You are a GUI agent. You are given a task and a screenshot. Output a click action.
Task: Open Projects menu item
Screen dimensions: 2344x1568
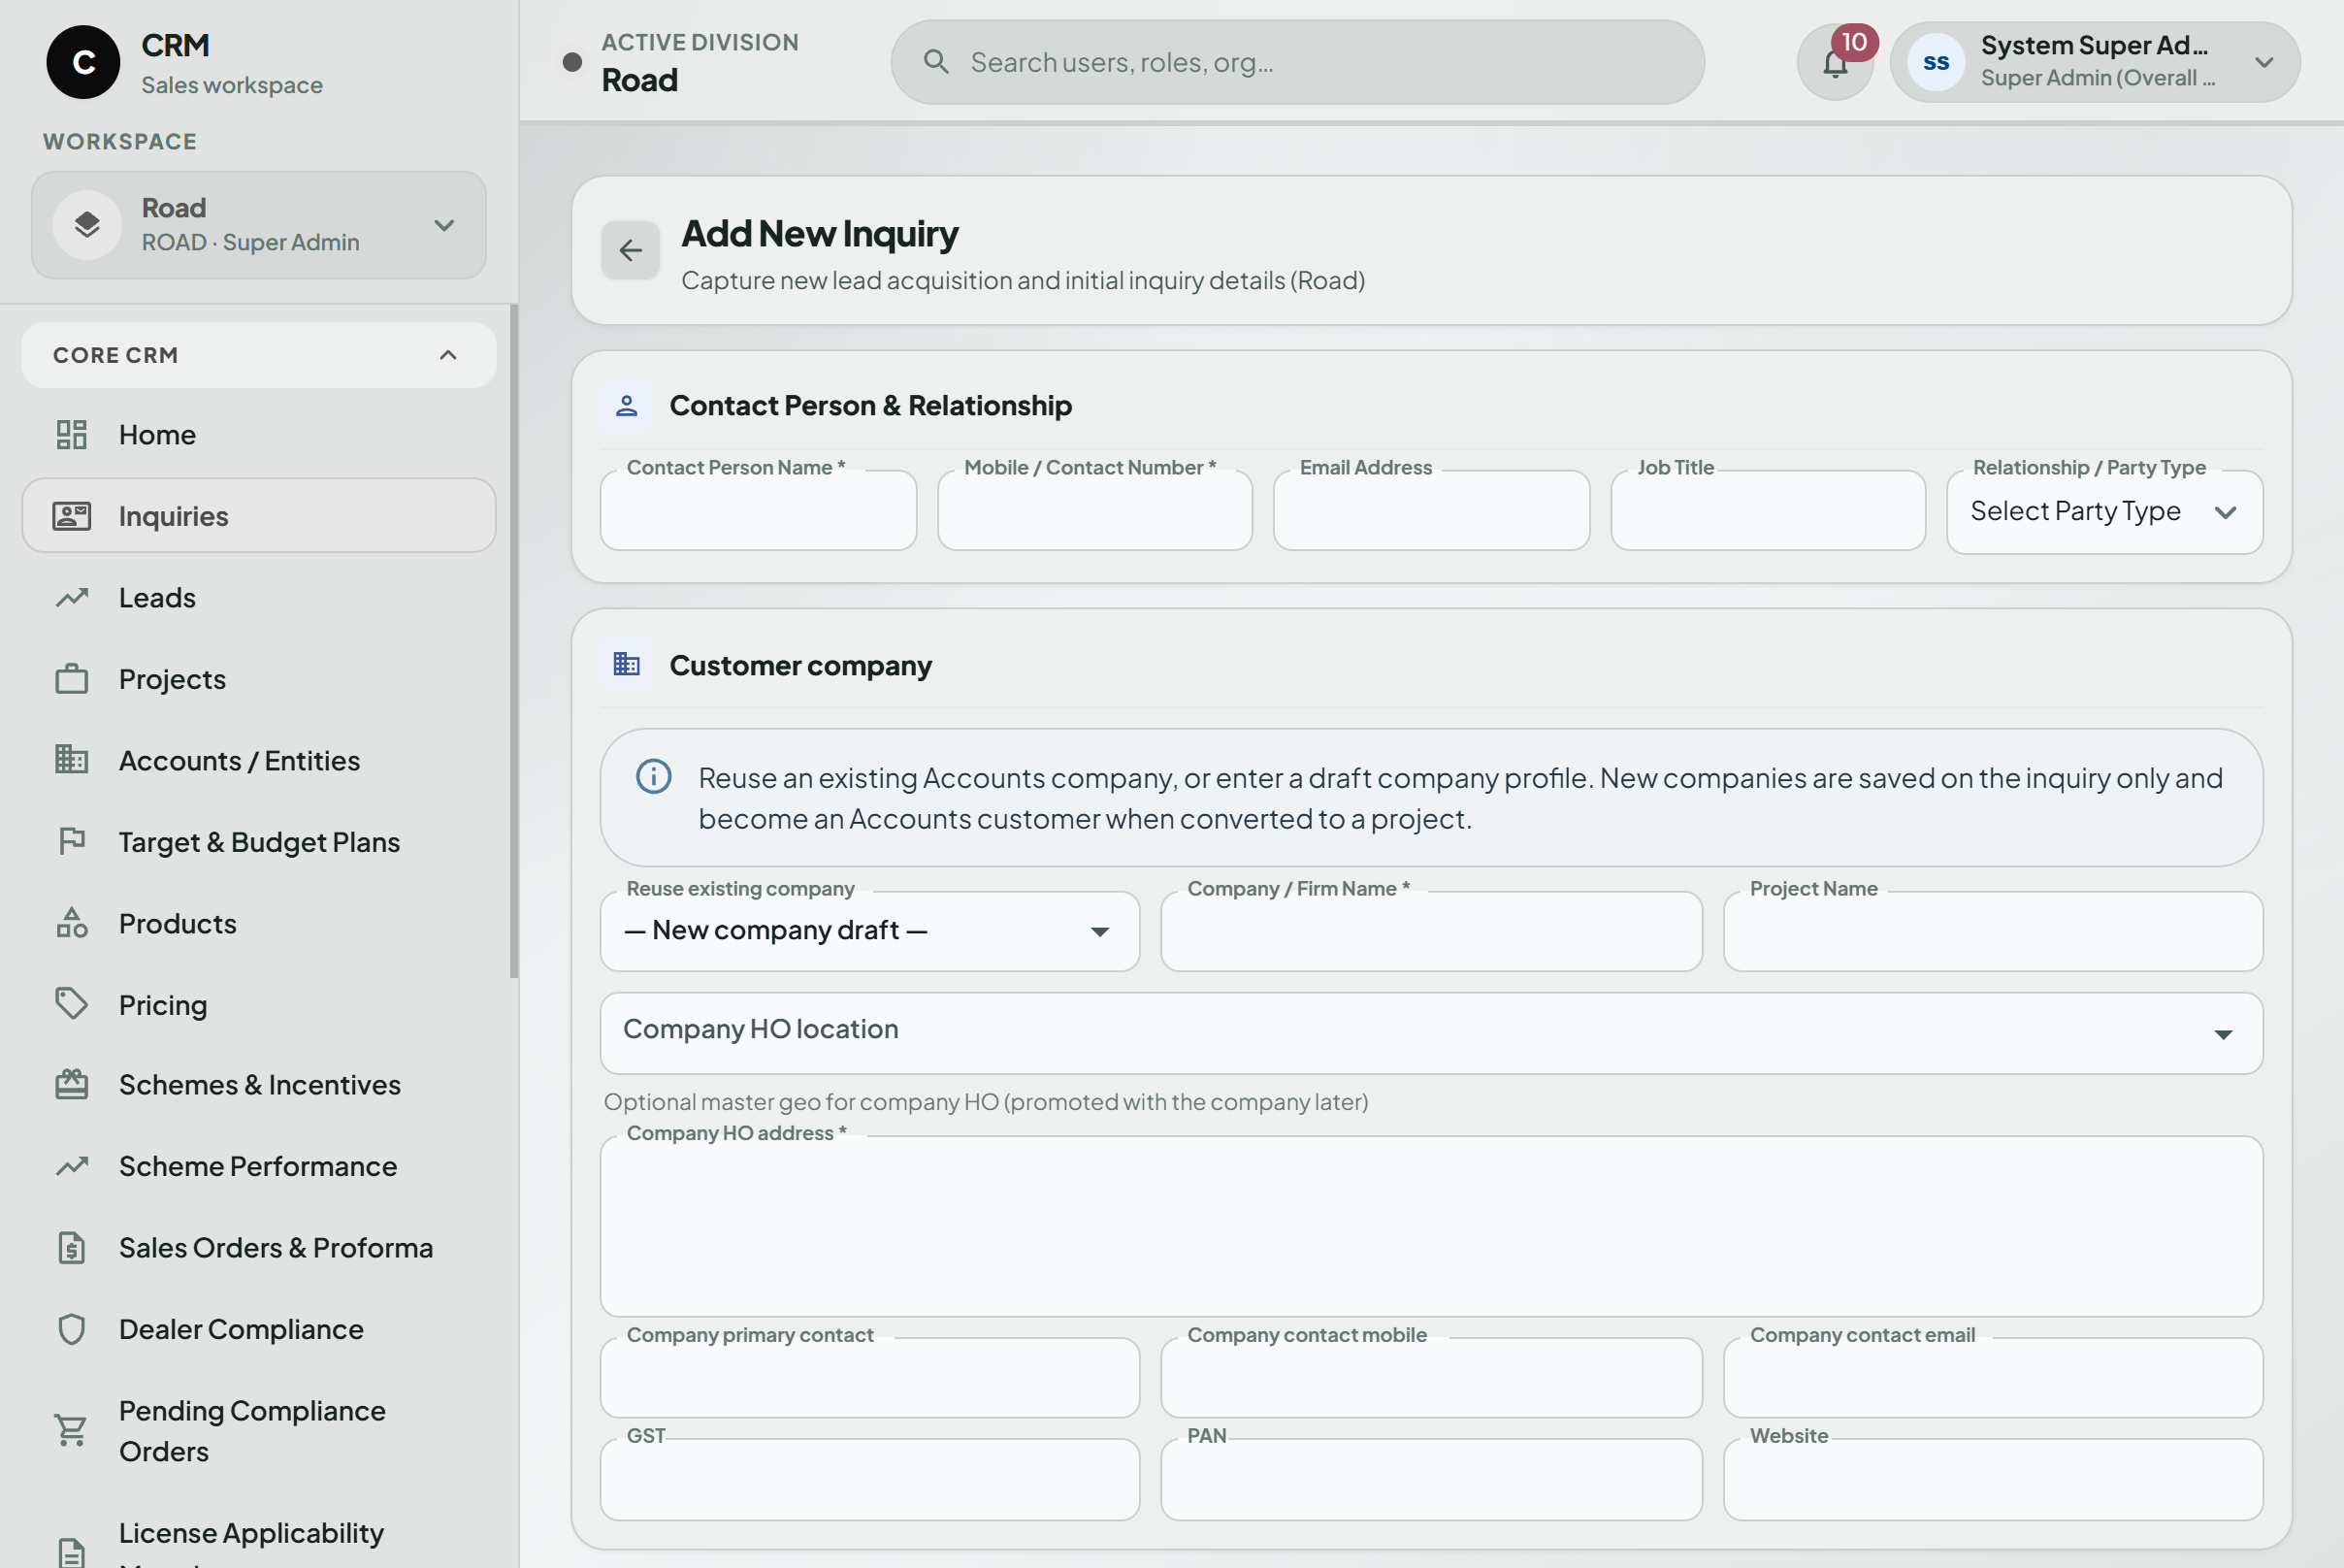point(259,679)
